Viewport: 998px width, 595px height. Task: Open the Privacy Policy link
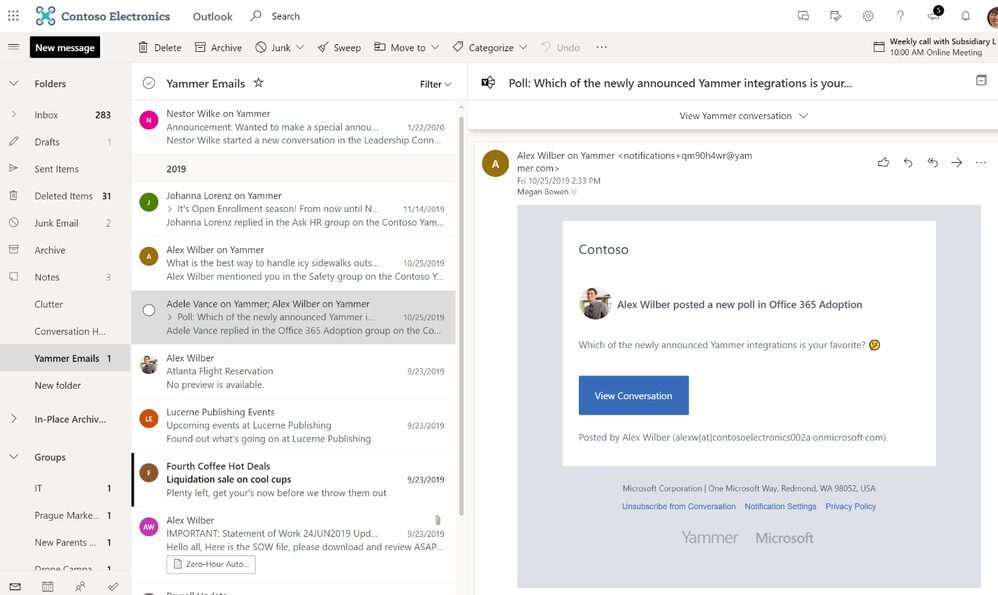(x=850, y=507)
